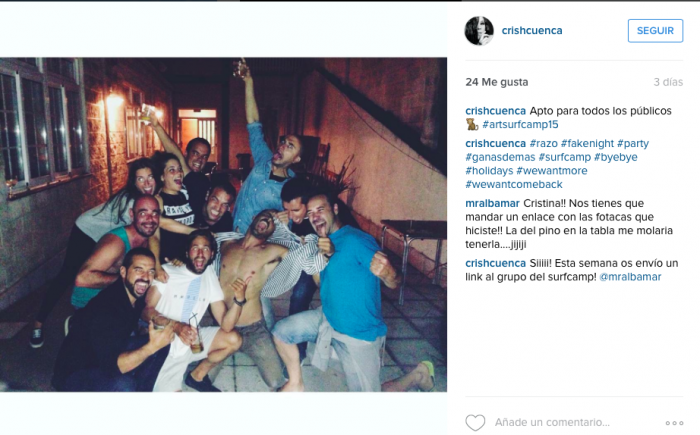The height and width of the screenshot is (435, 700).
Task: Open the #wewantcomeback hashtag link
Action: pos(514,184)
